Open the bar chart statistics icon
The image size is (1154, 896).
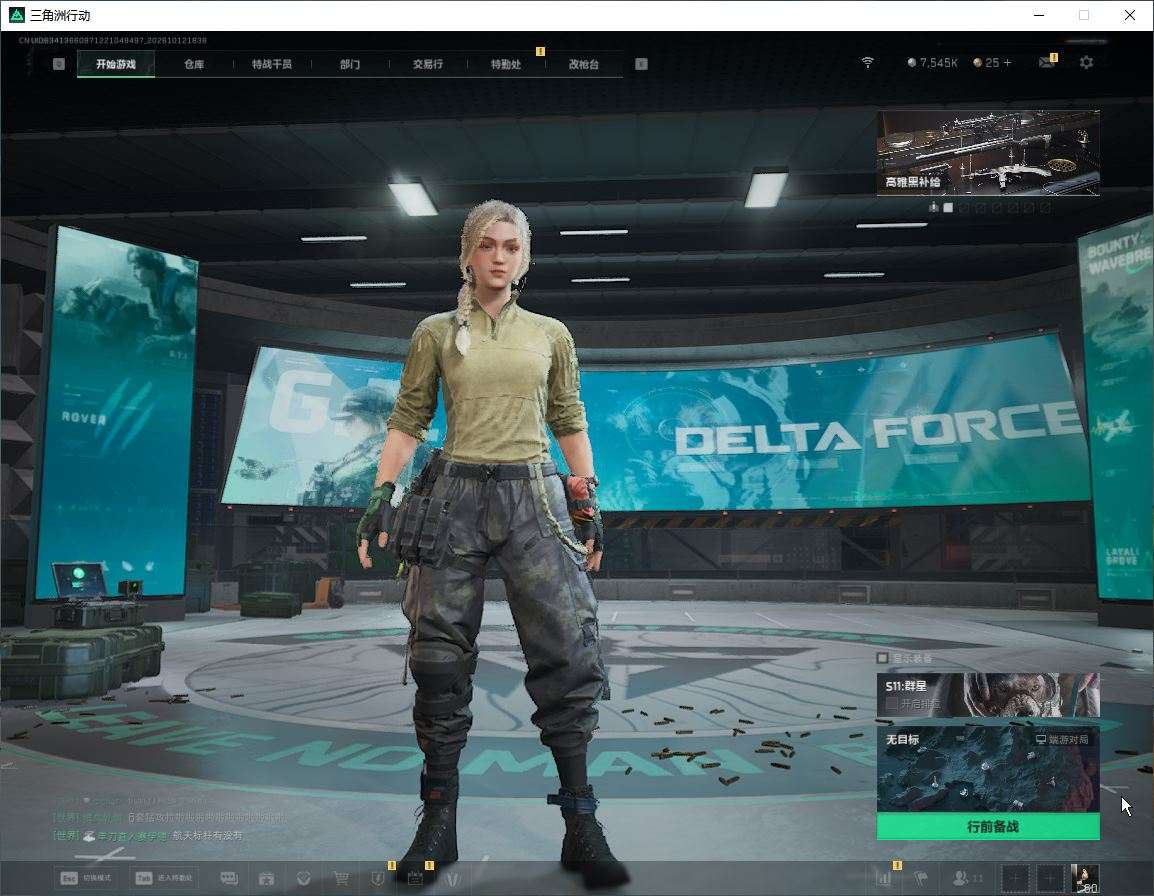point(884,878)
